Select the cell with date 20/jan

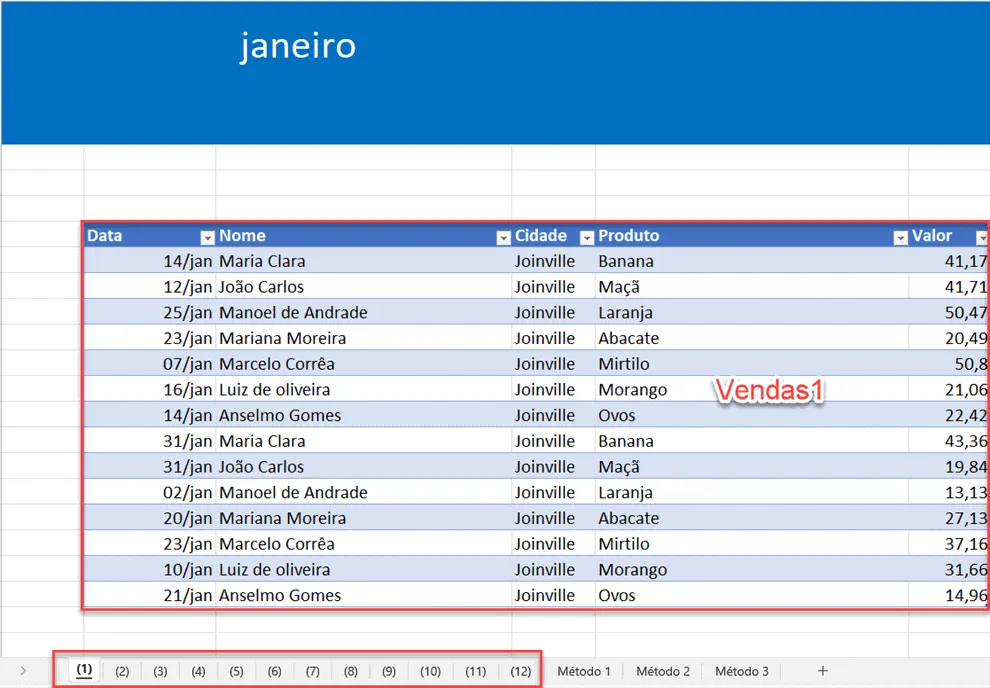click(x=150, y=518)
